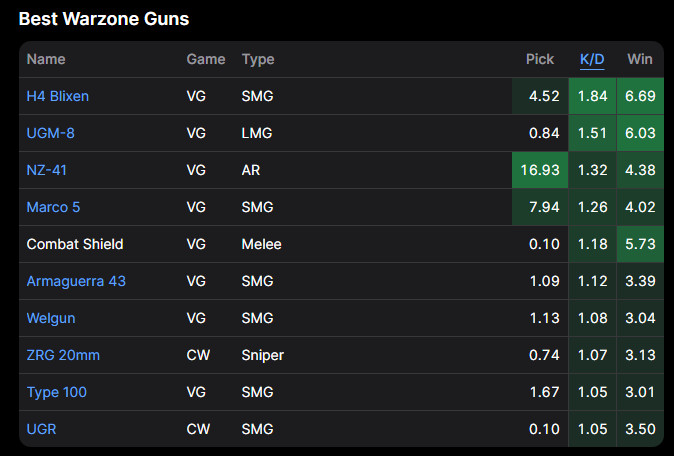Sort guns by Pick rate header
The width and height of the screenshot is (674, 456).
(539, 59)
